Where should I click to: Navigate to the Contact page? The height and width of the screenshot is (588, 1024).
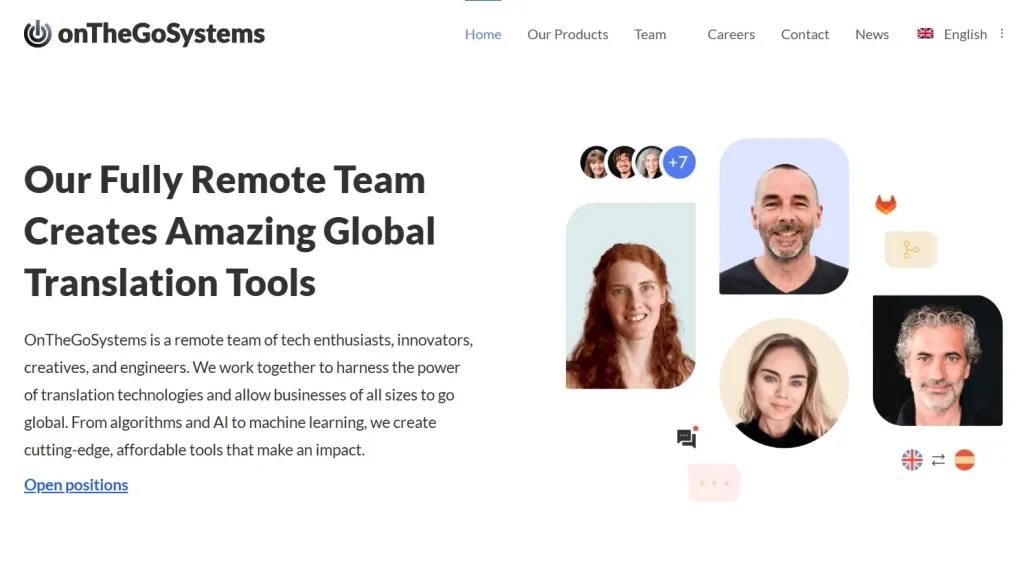[805, 34]
